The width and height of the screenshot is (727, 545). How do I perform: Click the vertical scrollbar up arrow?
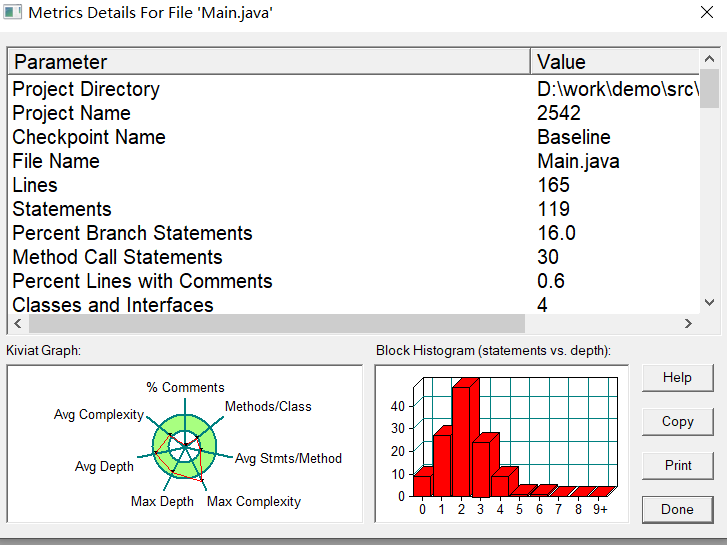point(709,59)
